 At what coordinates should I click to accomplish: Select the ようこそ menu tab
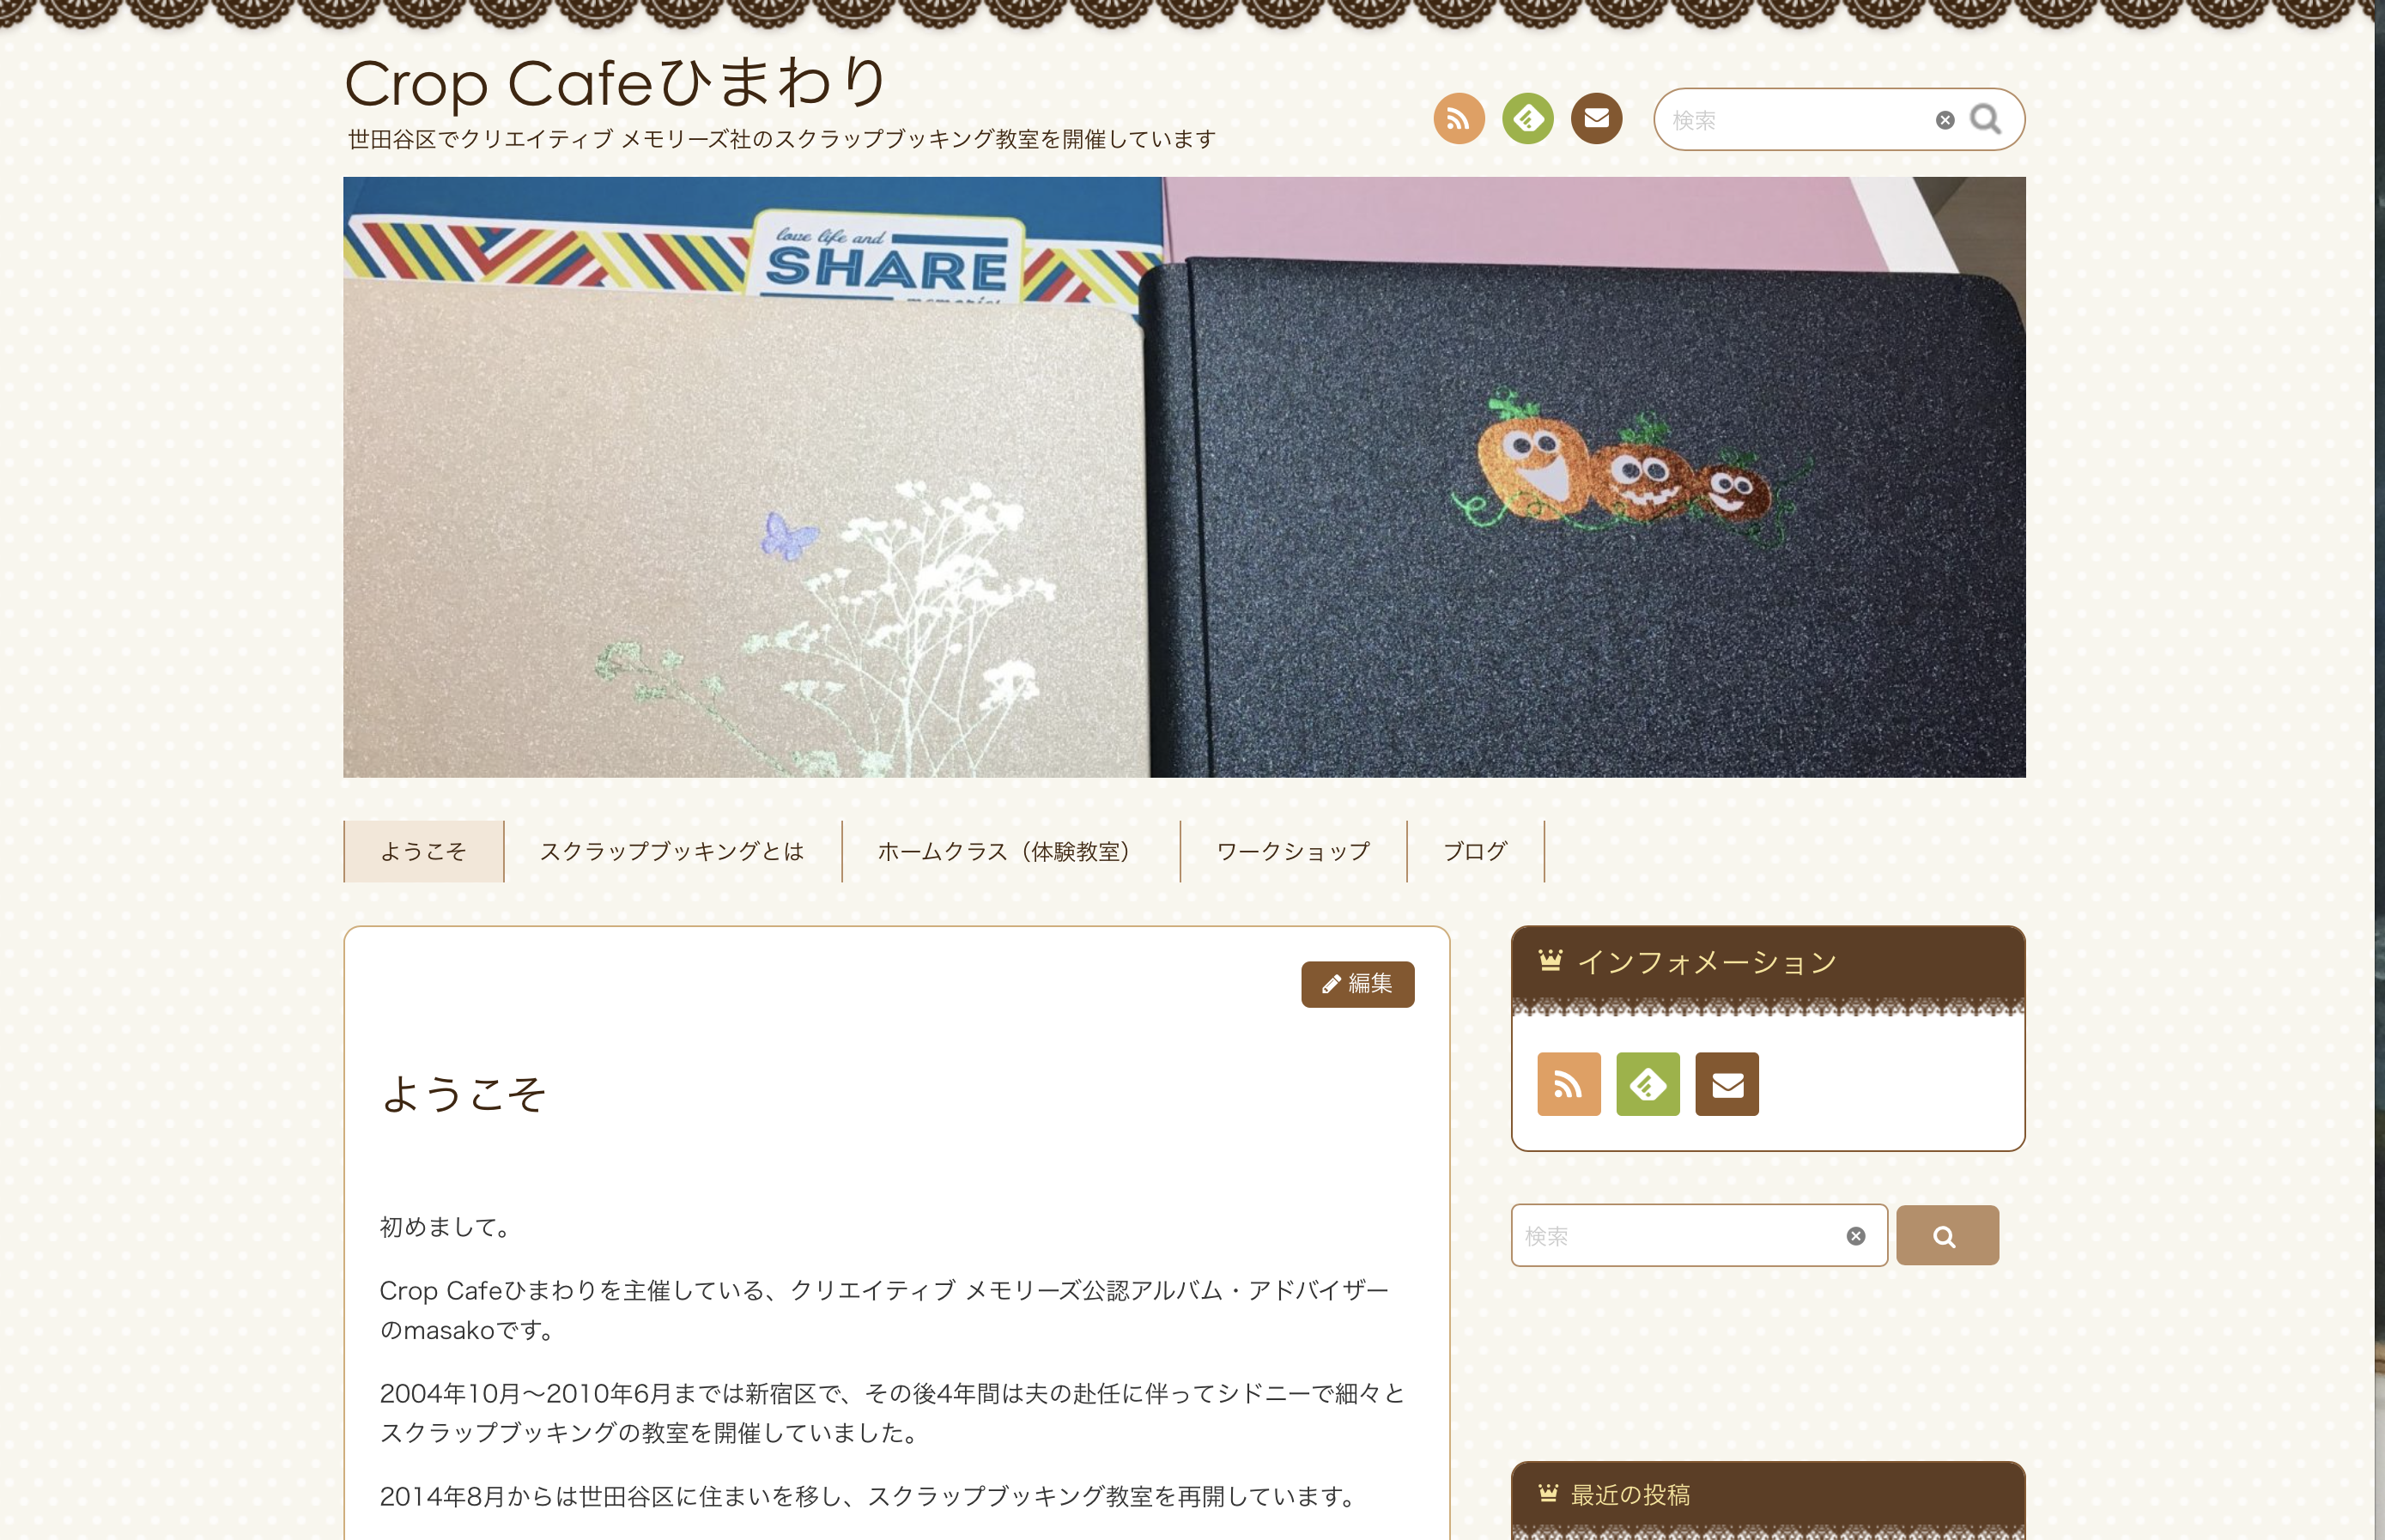click(x=423, y=851)
